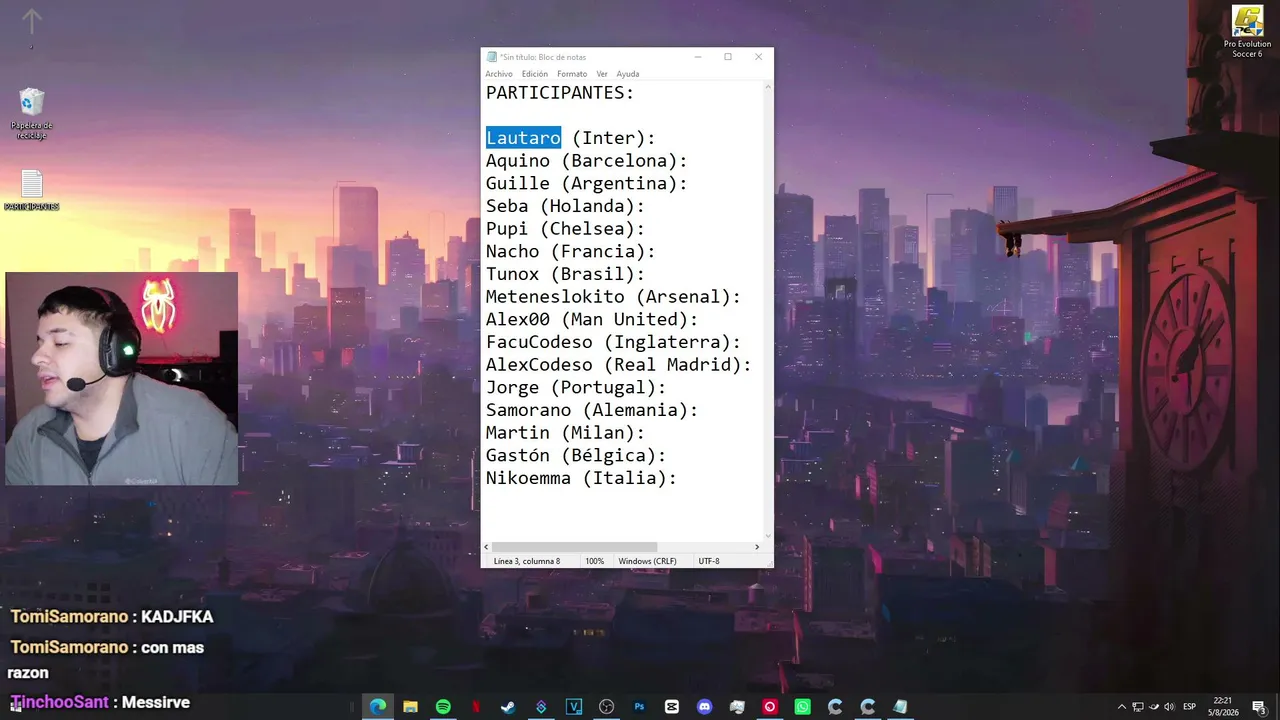1280x720 pixels.
Task: Click the 'Gastón (Bélgica):' line
Action: (576, 456)
